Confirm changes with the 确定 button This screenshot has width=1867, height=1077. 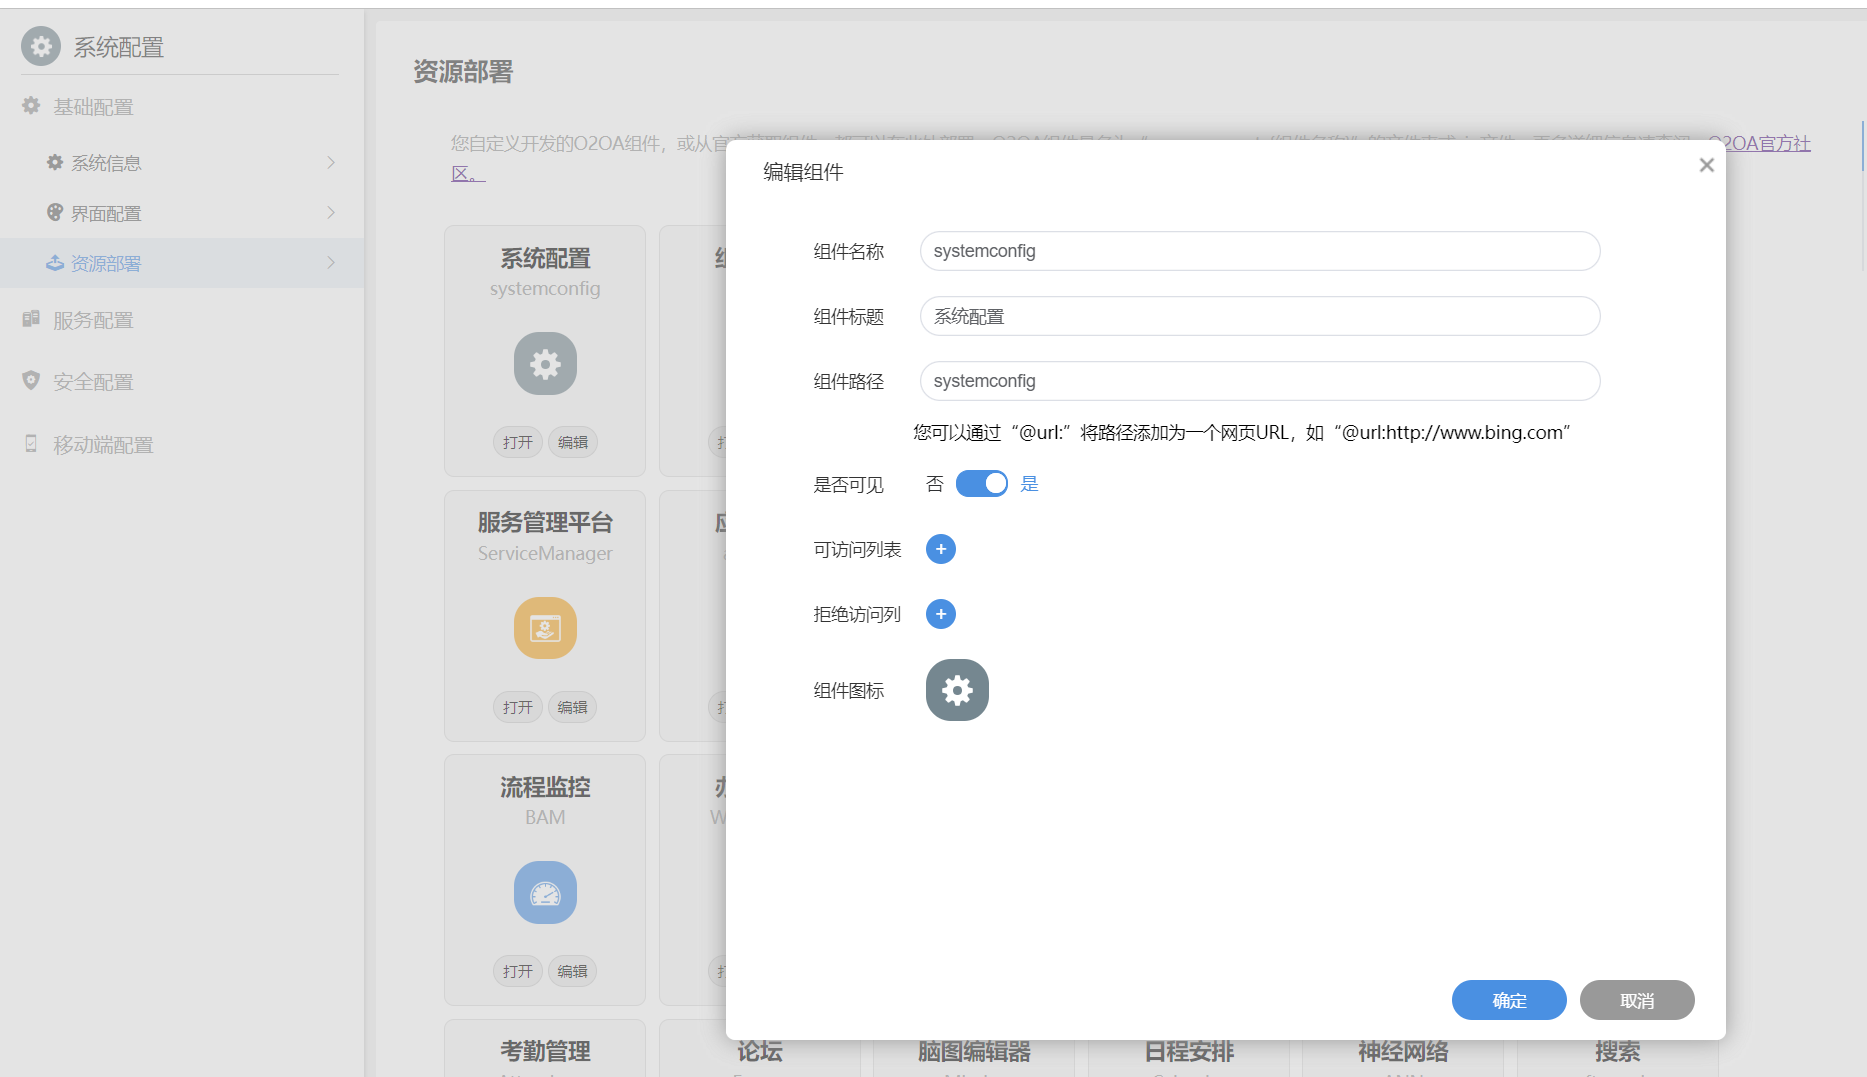pos(1508,1000)
